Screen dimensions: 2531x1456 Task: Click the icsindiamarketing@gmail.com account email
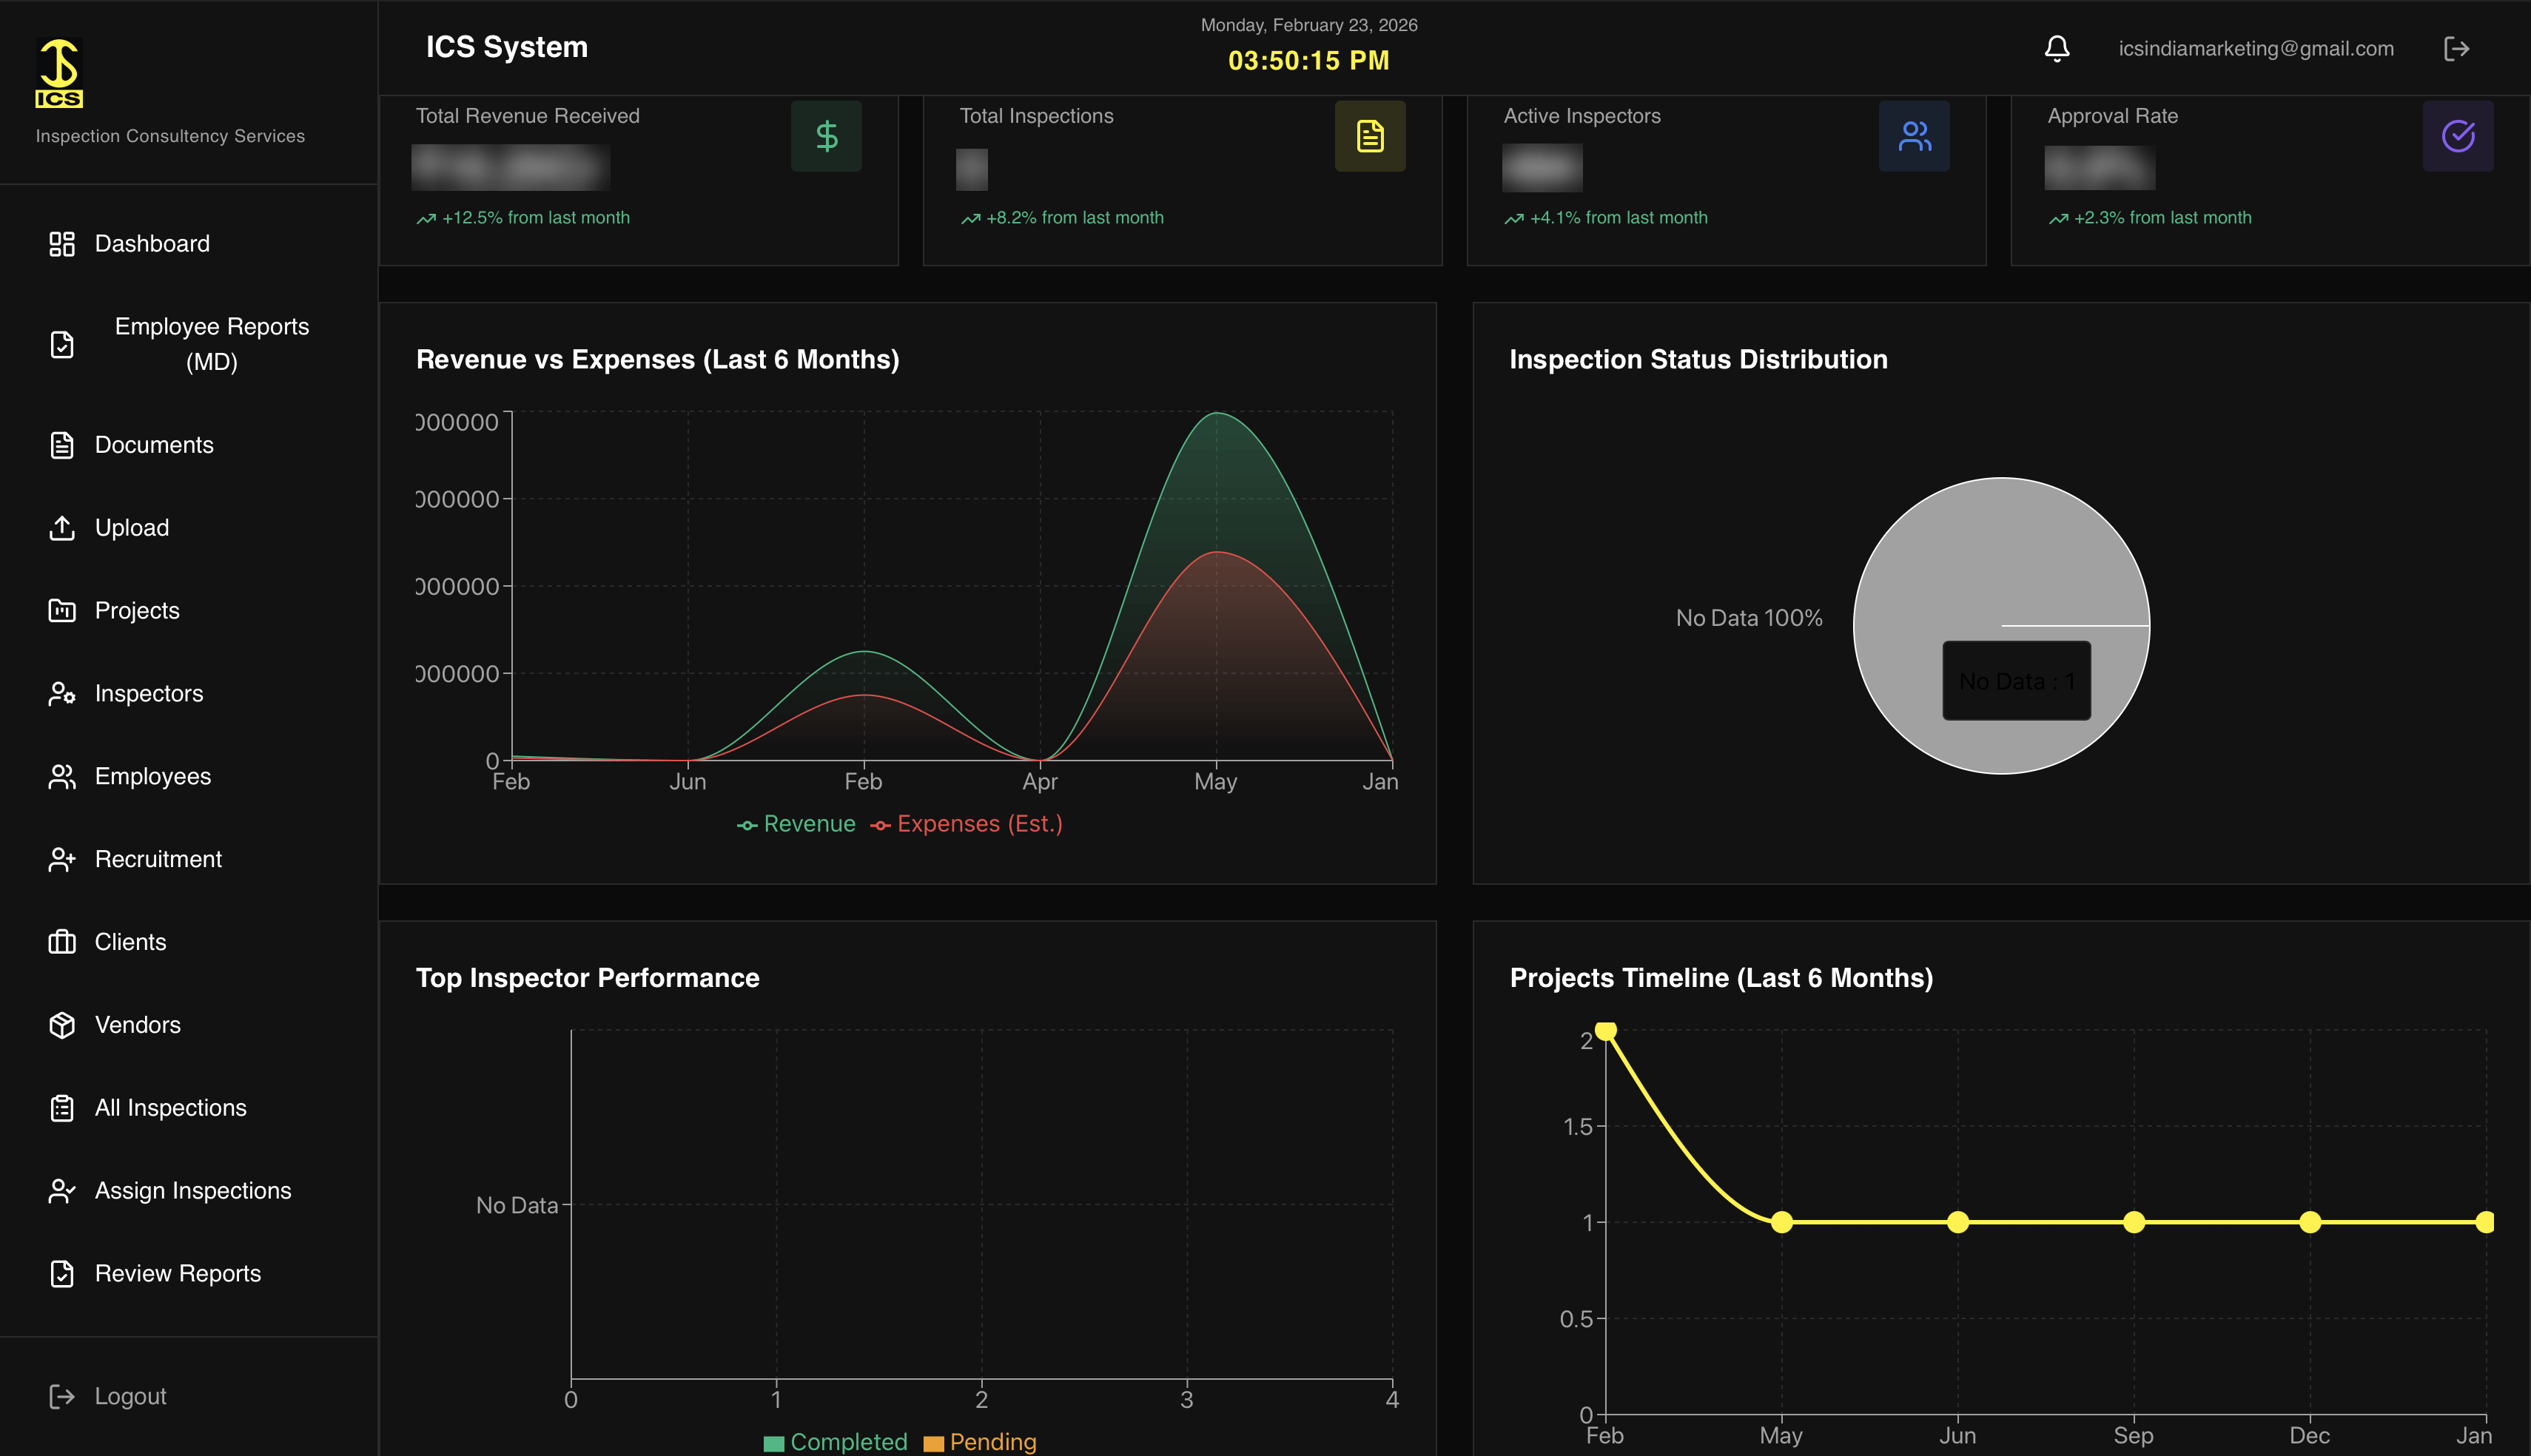[2256, 47]
